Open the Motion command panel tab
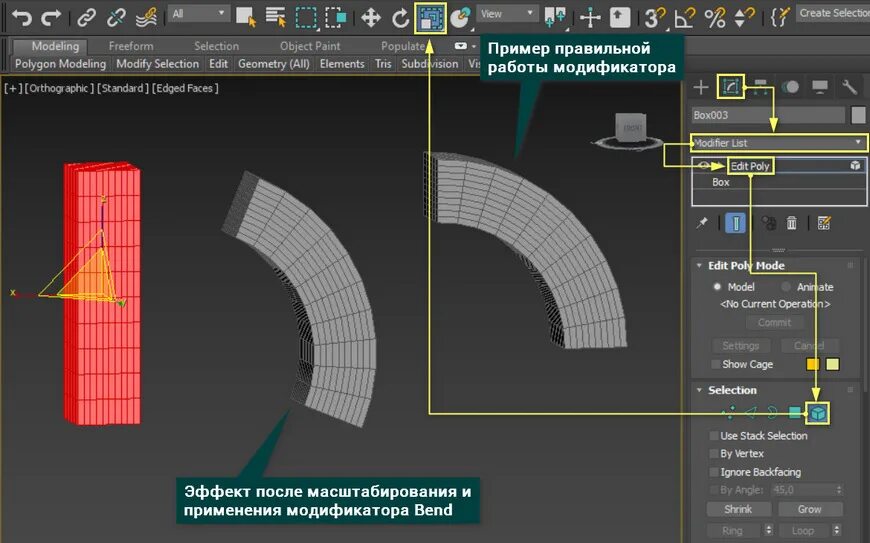The image size is (870, 543). [790, 87]
